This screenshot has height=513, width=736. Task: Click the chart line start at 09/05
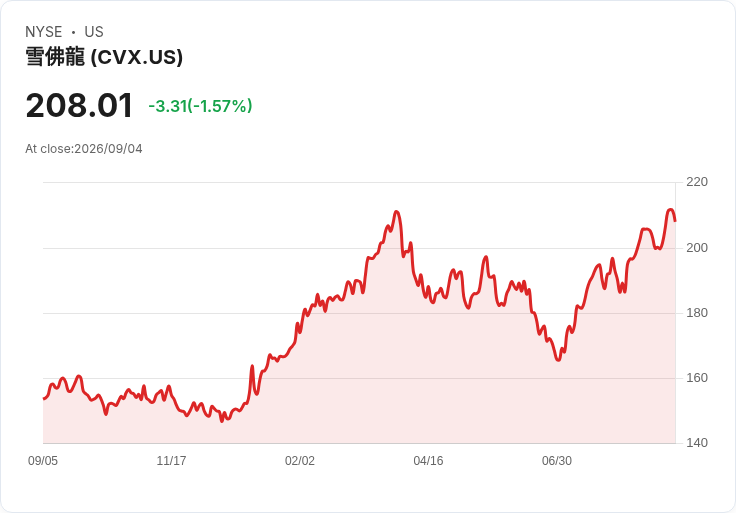tap(44, 398)
